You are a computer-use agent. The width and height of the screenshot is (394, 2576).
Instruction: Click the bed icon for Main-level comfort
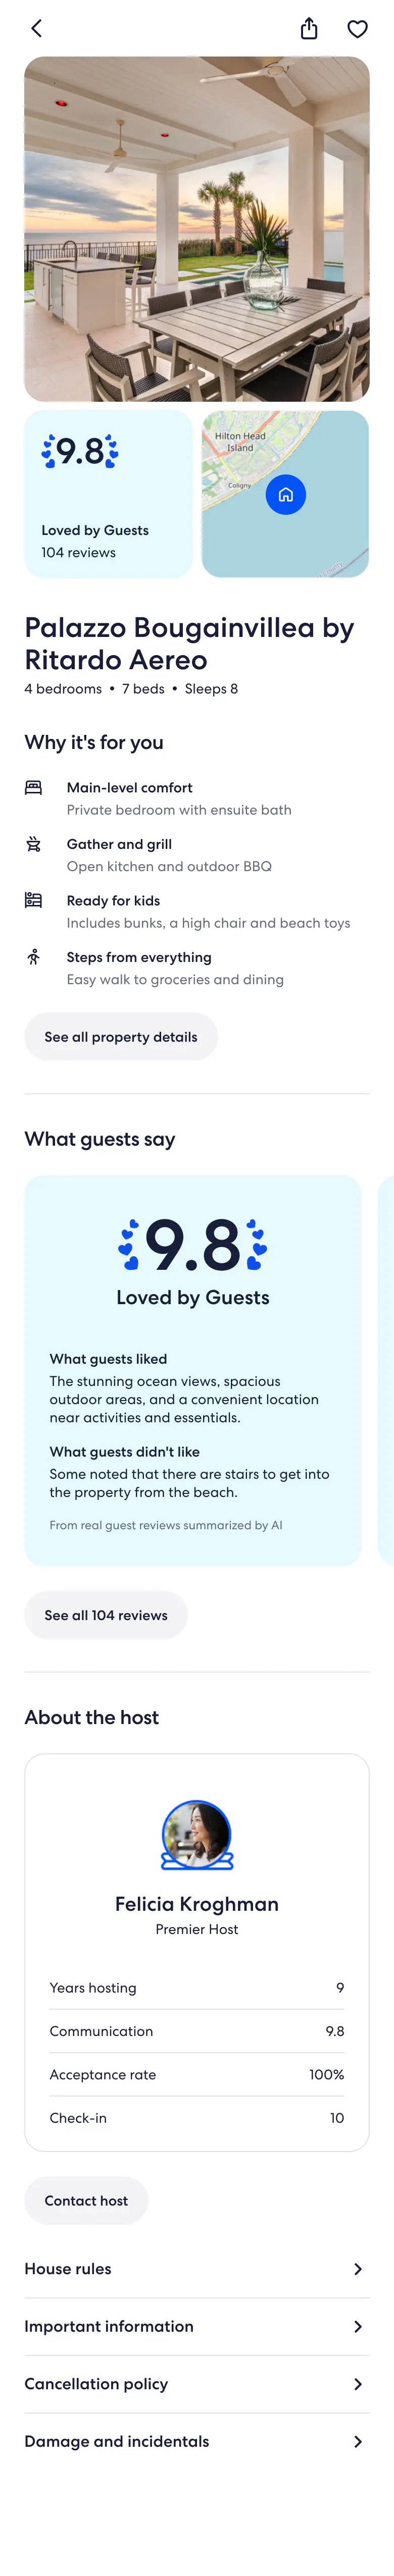(x=33, y=787)
